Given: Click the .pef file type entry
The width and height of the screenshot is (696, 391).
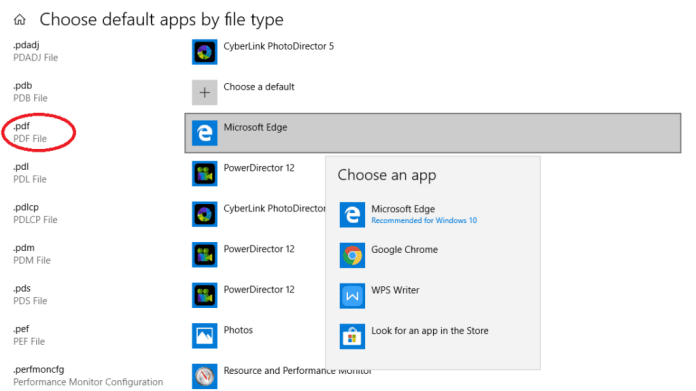Looking at the screenshot, I should (29, 335).
